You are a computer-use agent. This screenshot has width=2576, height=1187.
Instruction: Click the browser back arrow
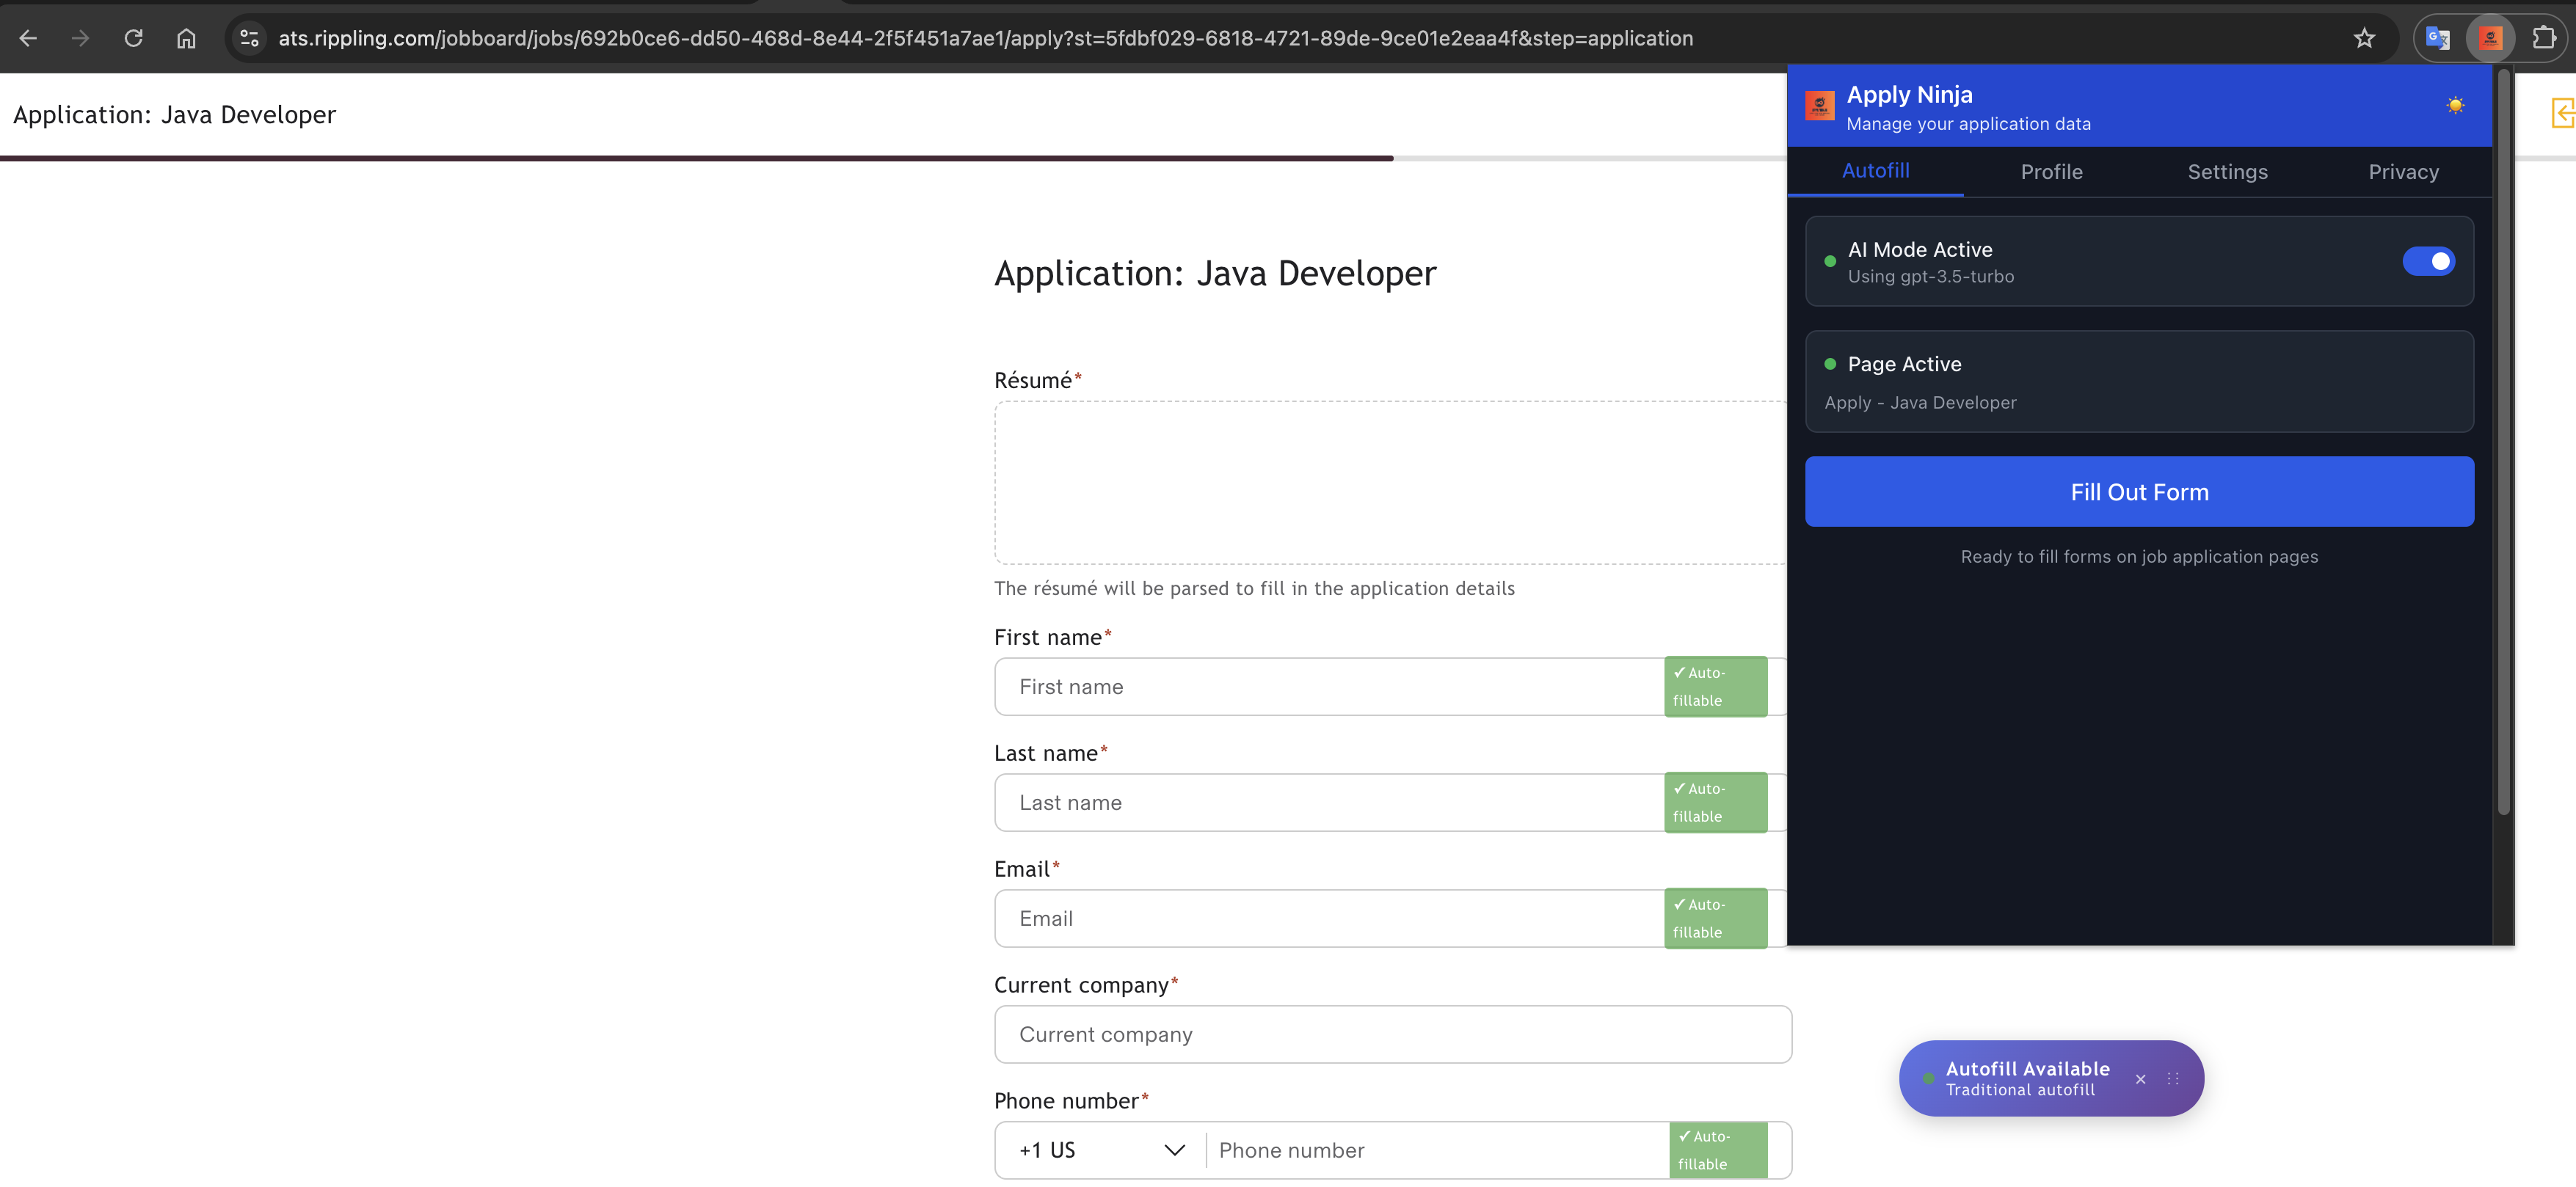coord(28,38)
